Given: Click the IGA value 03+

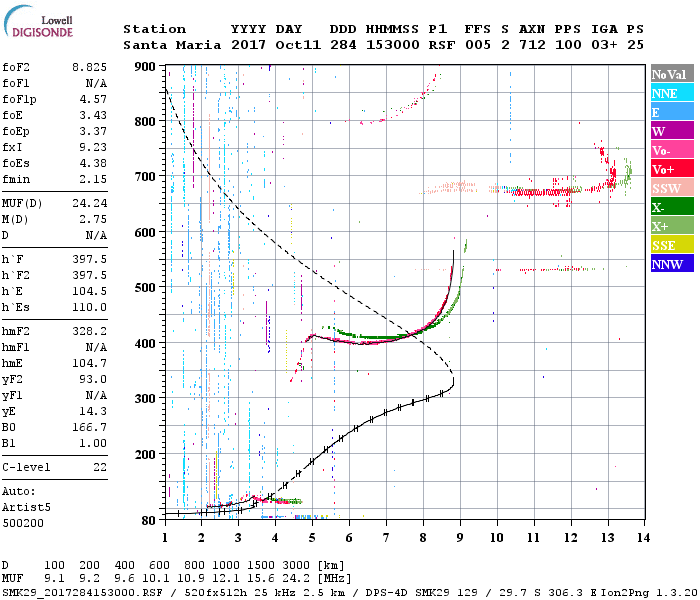Looking at the screenshot, I should click(x=604, y=45).
